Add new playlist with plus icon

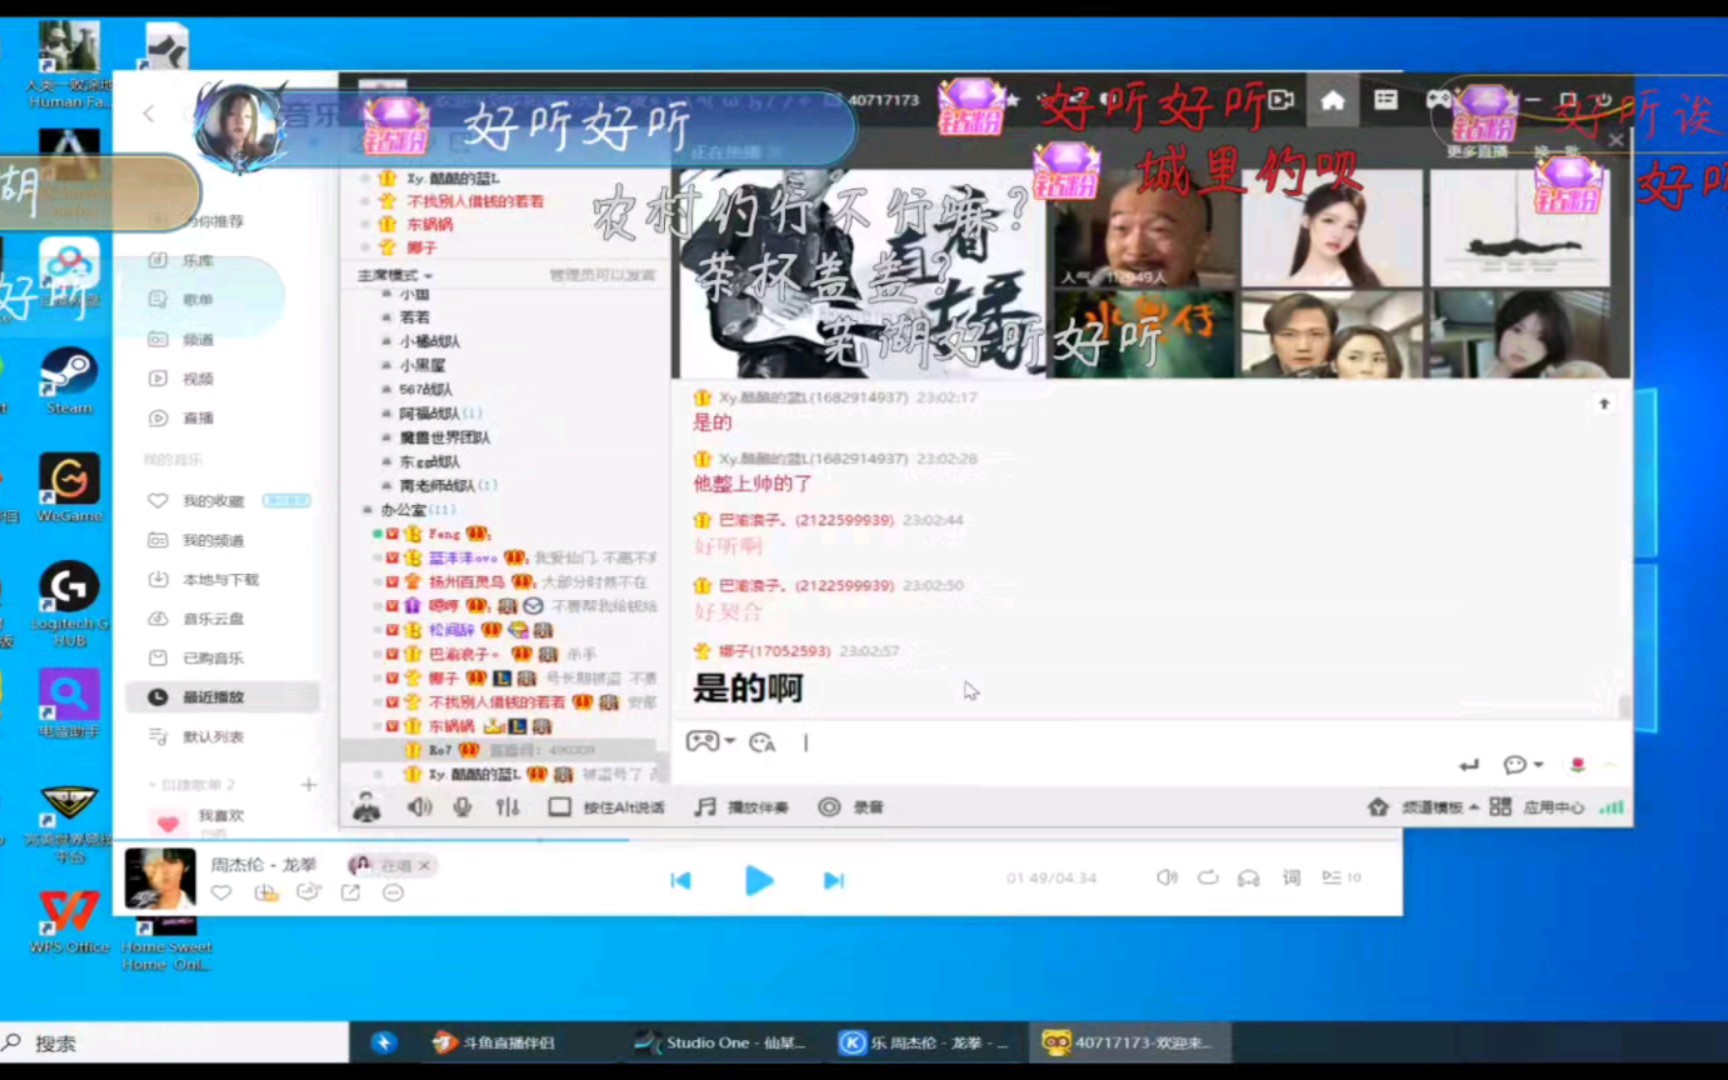[x=309, y=785]
